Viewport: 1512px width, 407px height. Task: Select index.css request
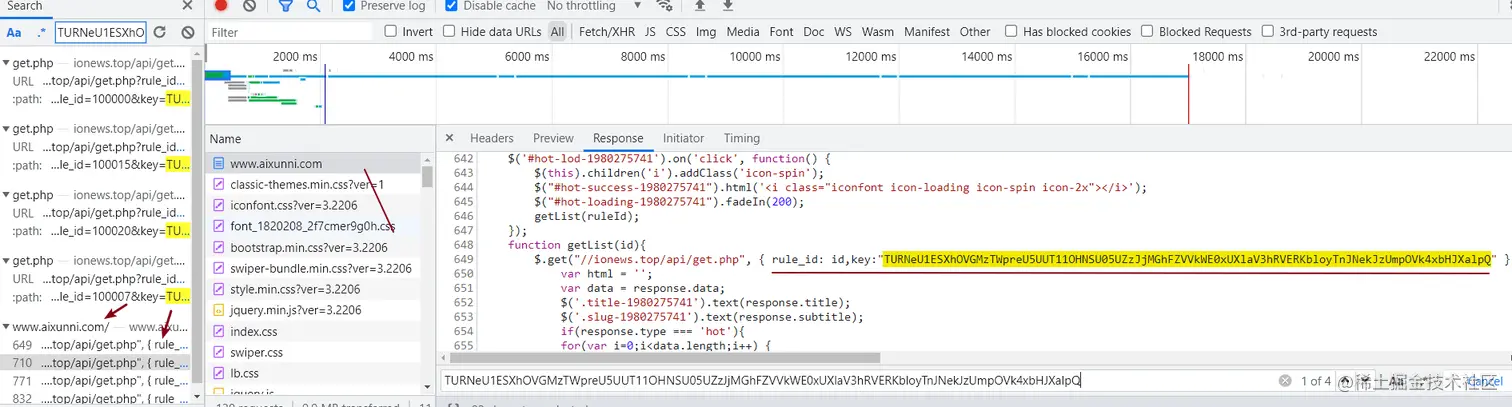pyautogui.click(x=314, y=331)
